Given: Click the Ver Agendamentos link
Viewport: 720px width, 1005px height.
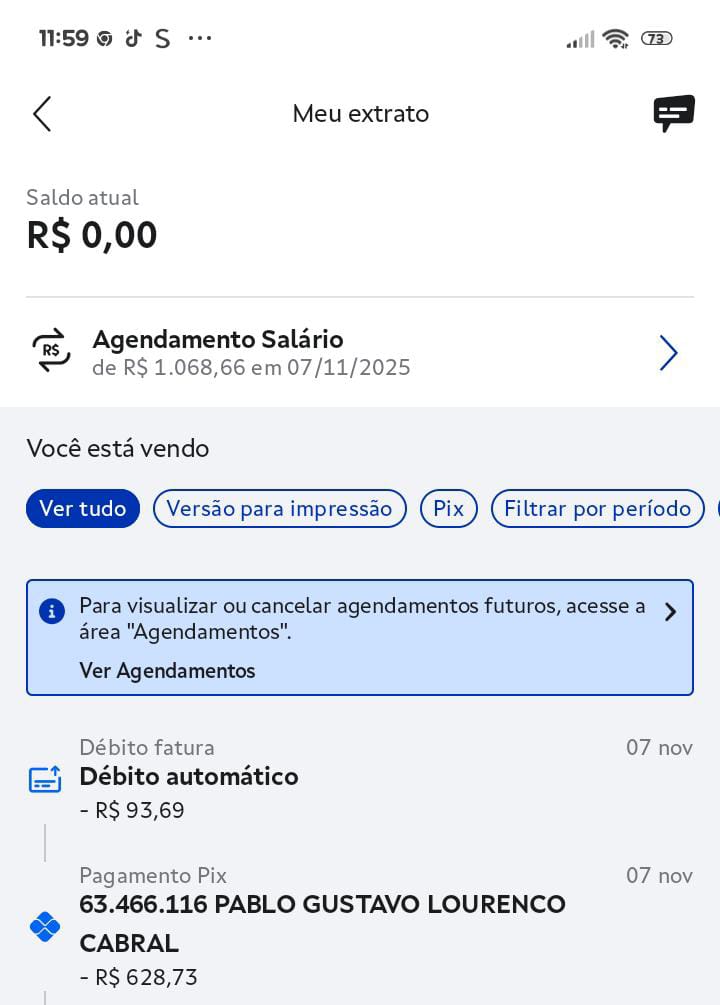Looking at the screenshot, I should (167, 670).
